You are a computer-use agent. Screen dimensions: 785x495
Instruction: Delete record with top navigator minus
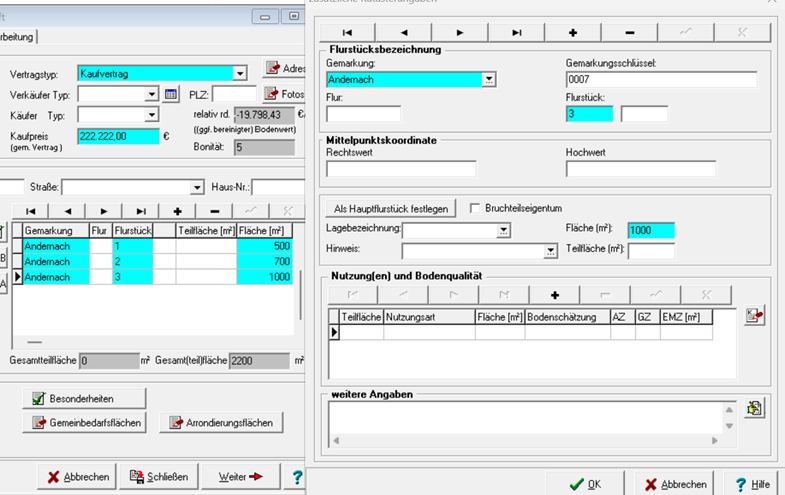[x=629, y=33]
